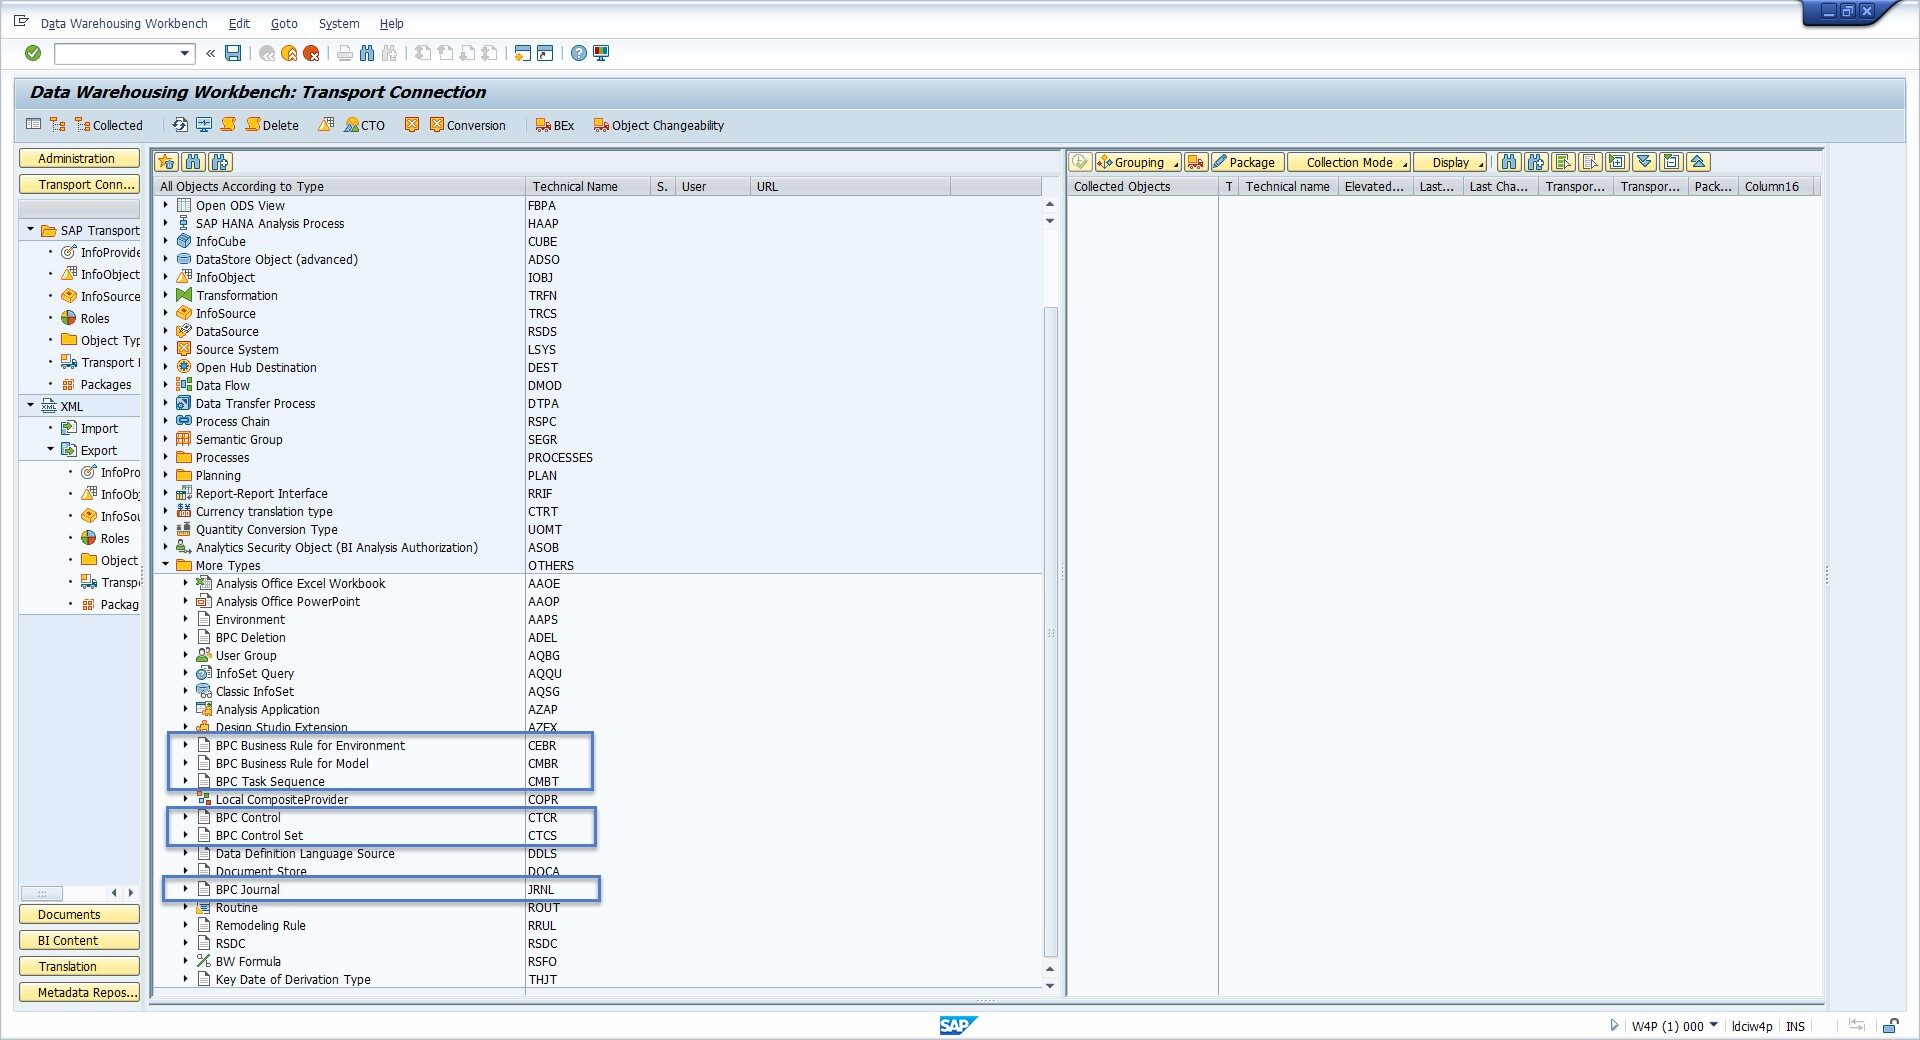Image resolution: width=1920 pixels, height=1040 pixels.
Task: Open the Help question mark icon
Action: click(x=579, y=53)
